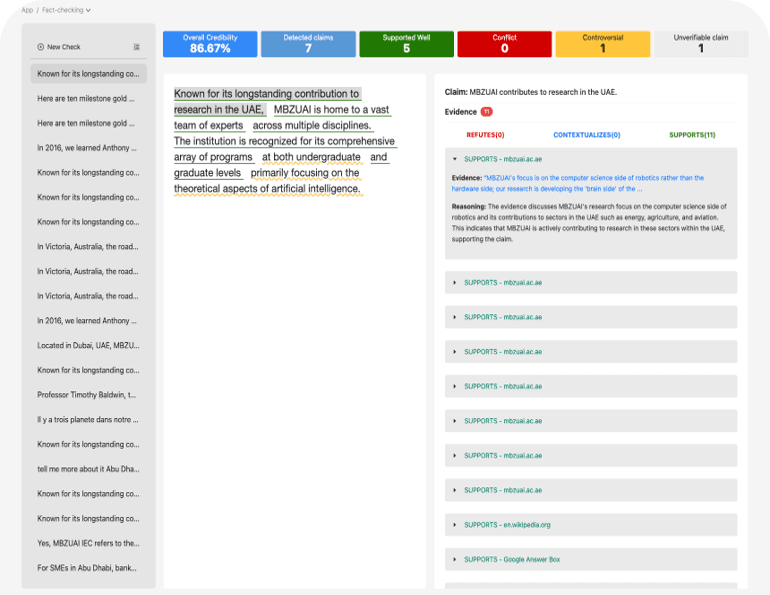Click the red evidence count badge
This screenshot has height=595, width=770.
point(486,112)
